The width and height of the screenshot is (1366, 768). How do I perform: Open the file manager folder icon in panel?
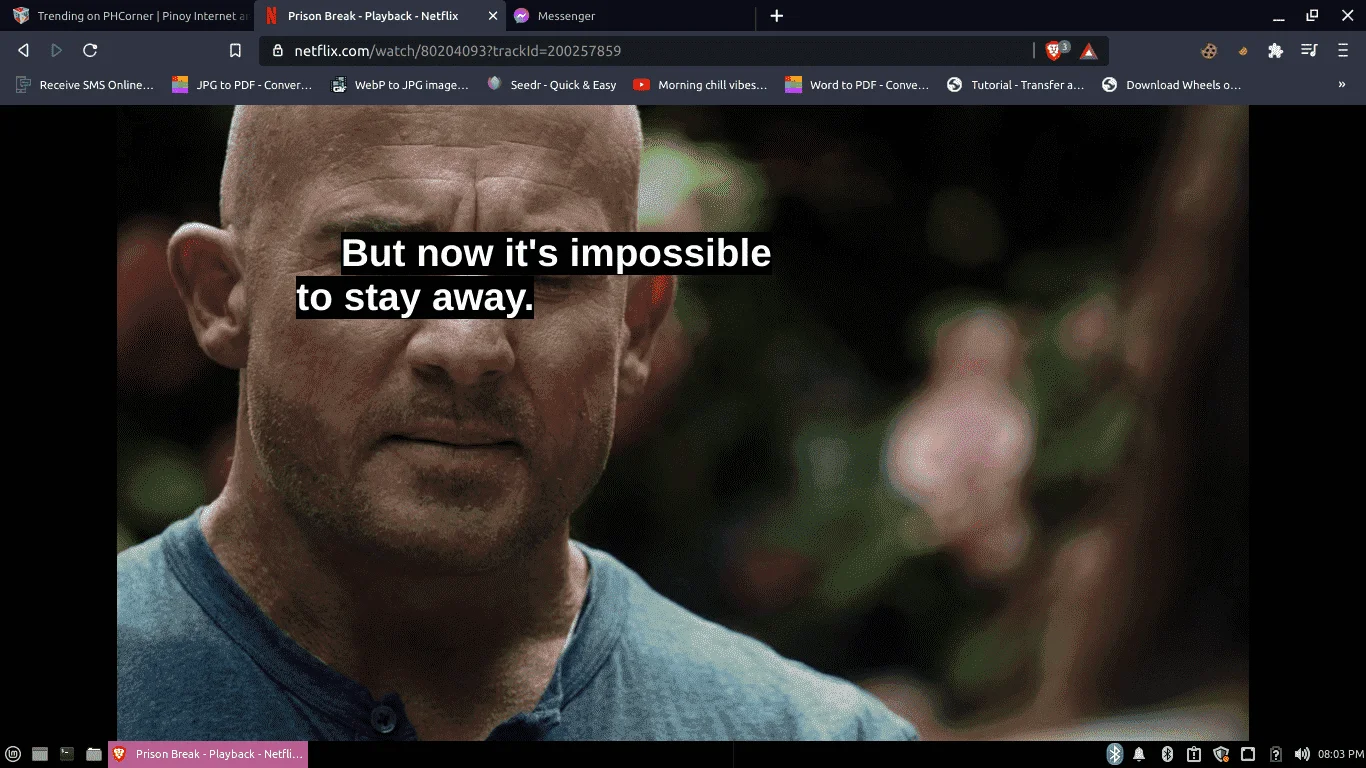pos(94,754)
